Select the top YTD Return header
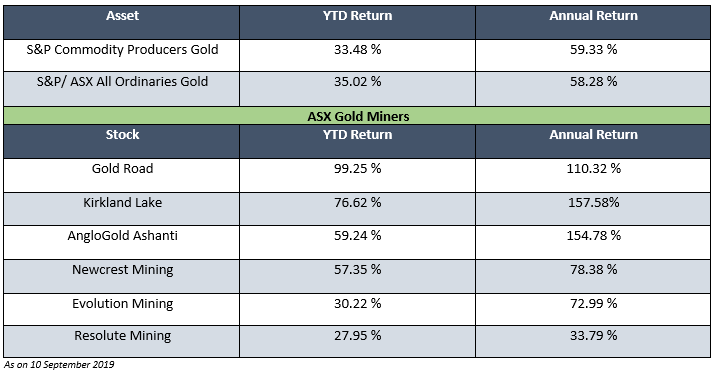 (x=358, y=22)
